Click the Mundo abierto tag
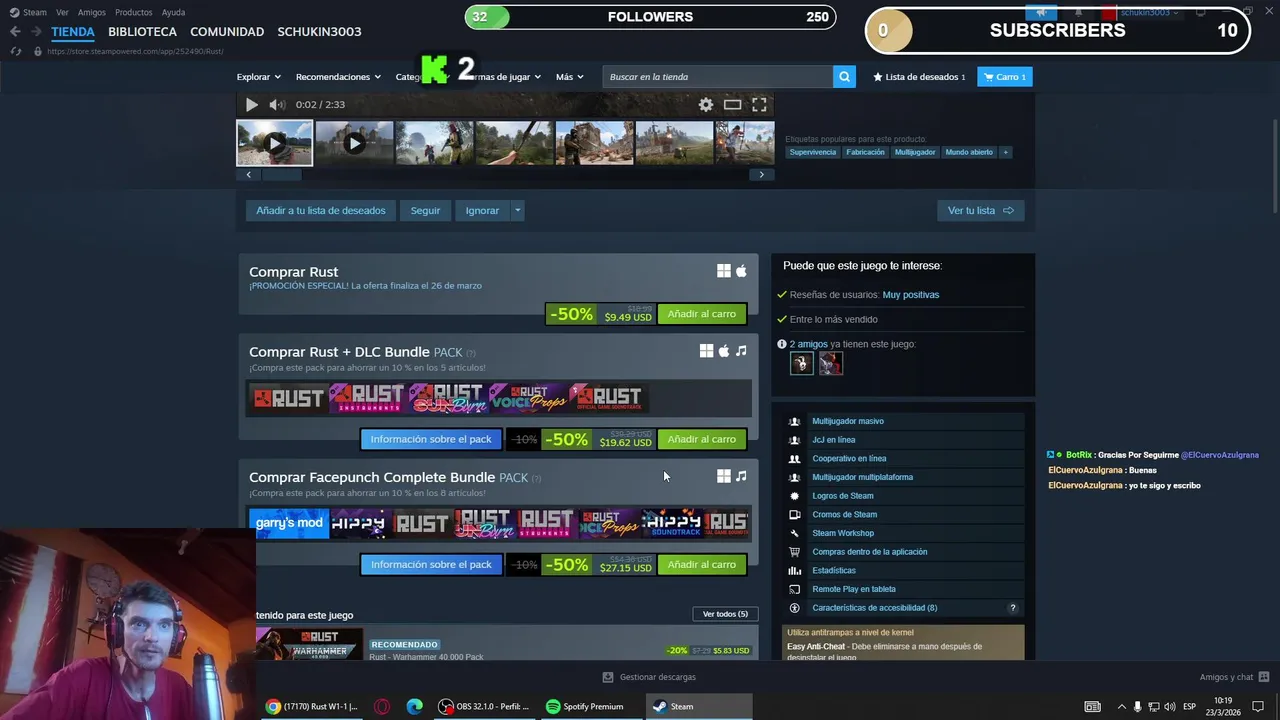Viewport: 1280px width, 720px height. point(969,152)
